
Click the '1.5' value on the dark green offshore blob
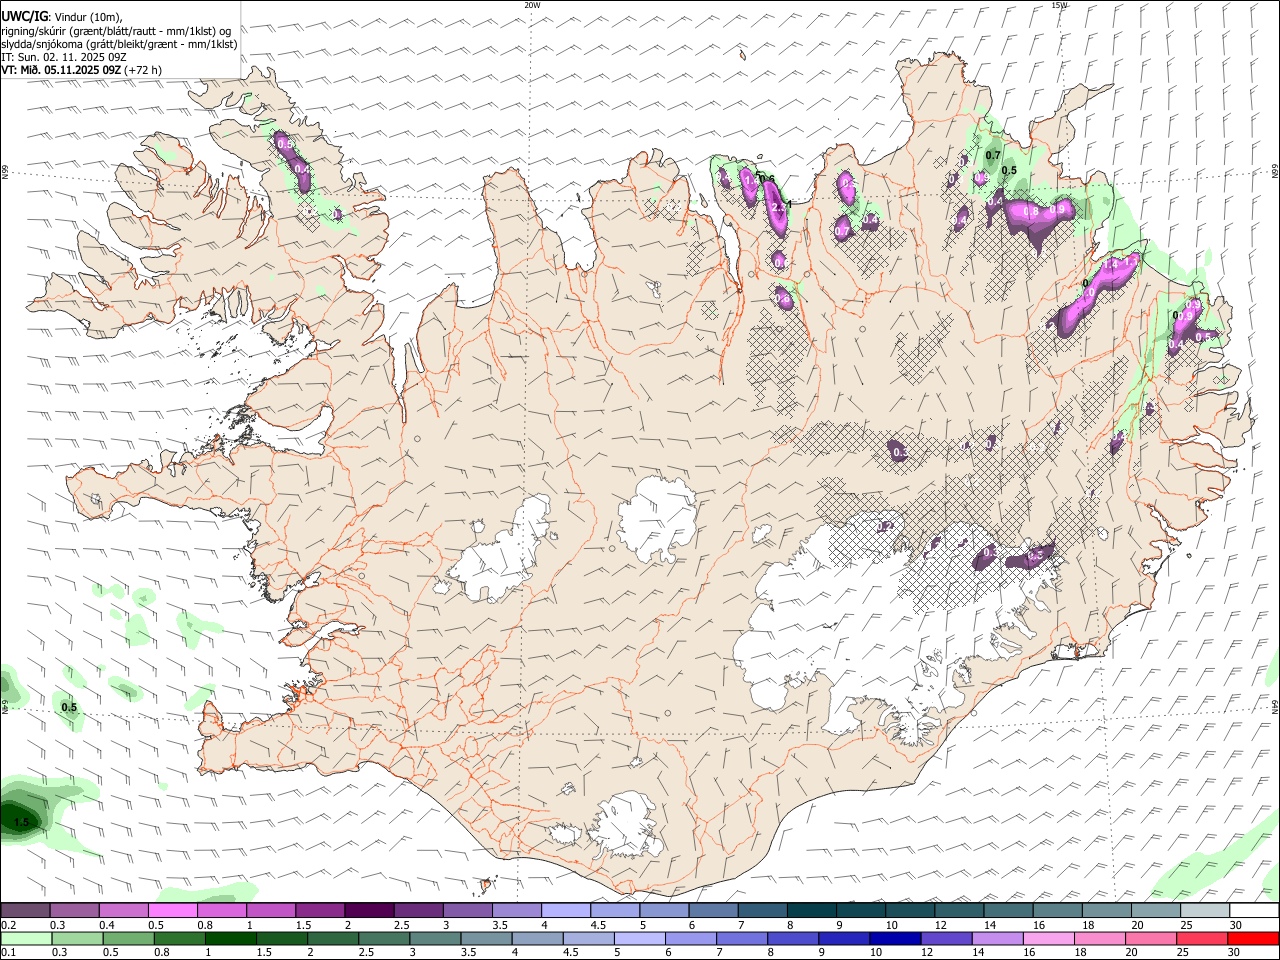[x=23, y=822]
